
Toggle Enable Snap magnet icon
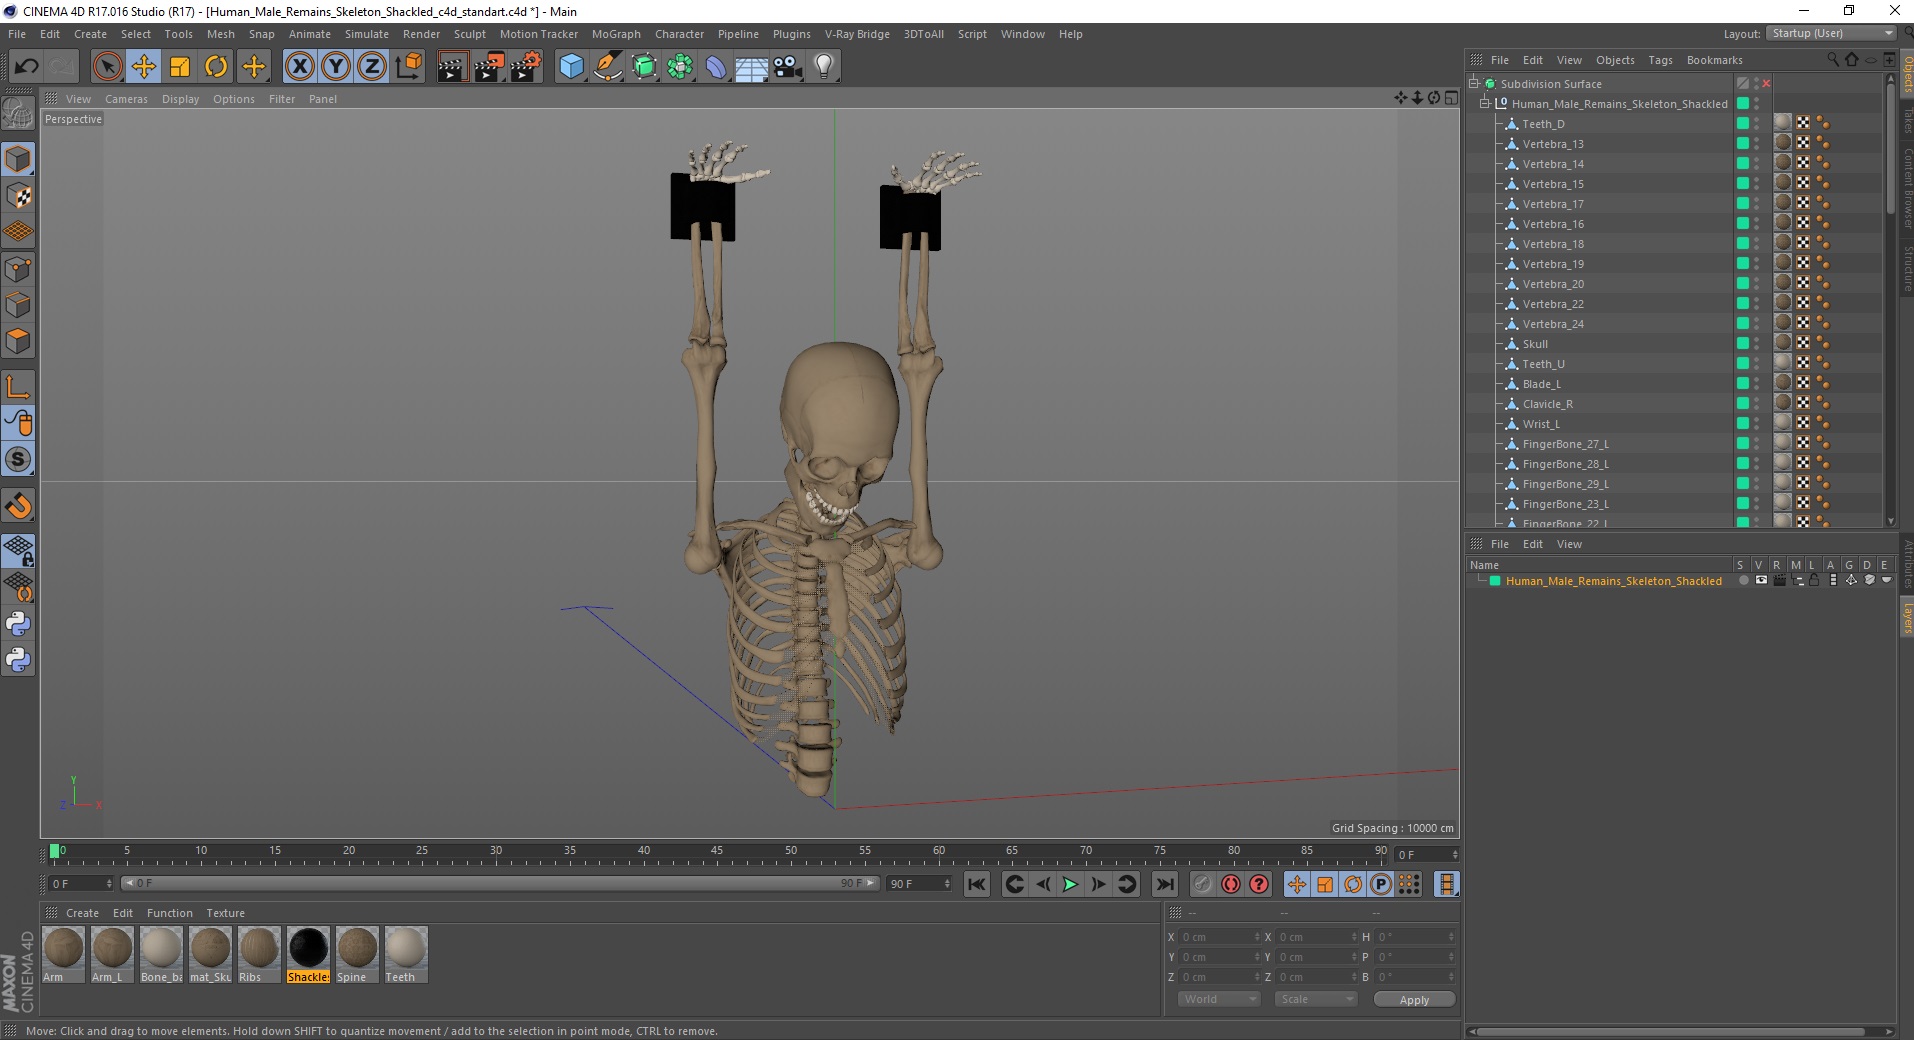pos(18,506)
